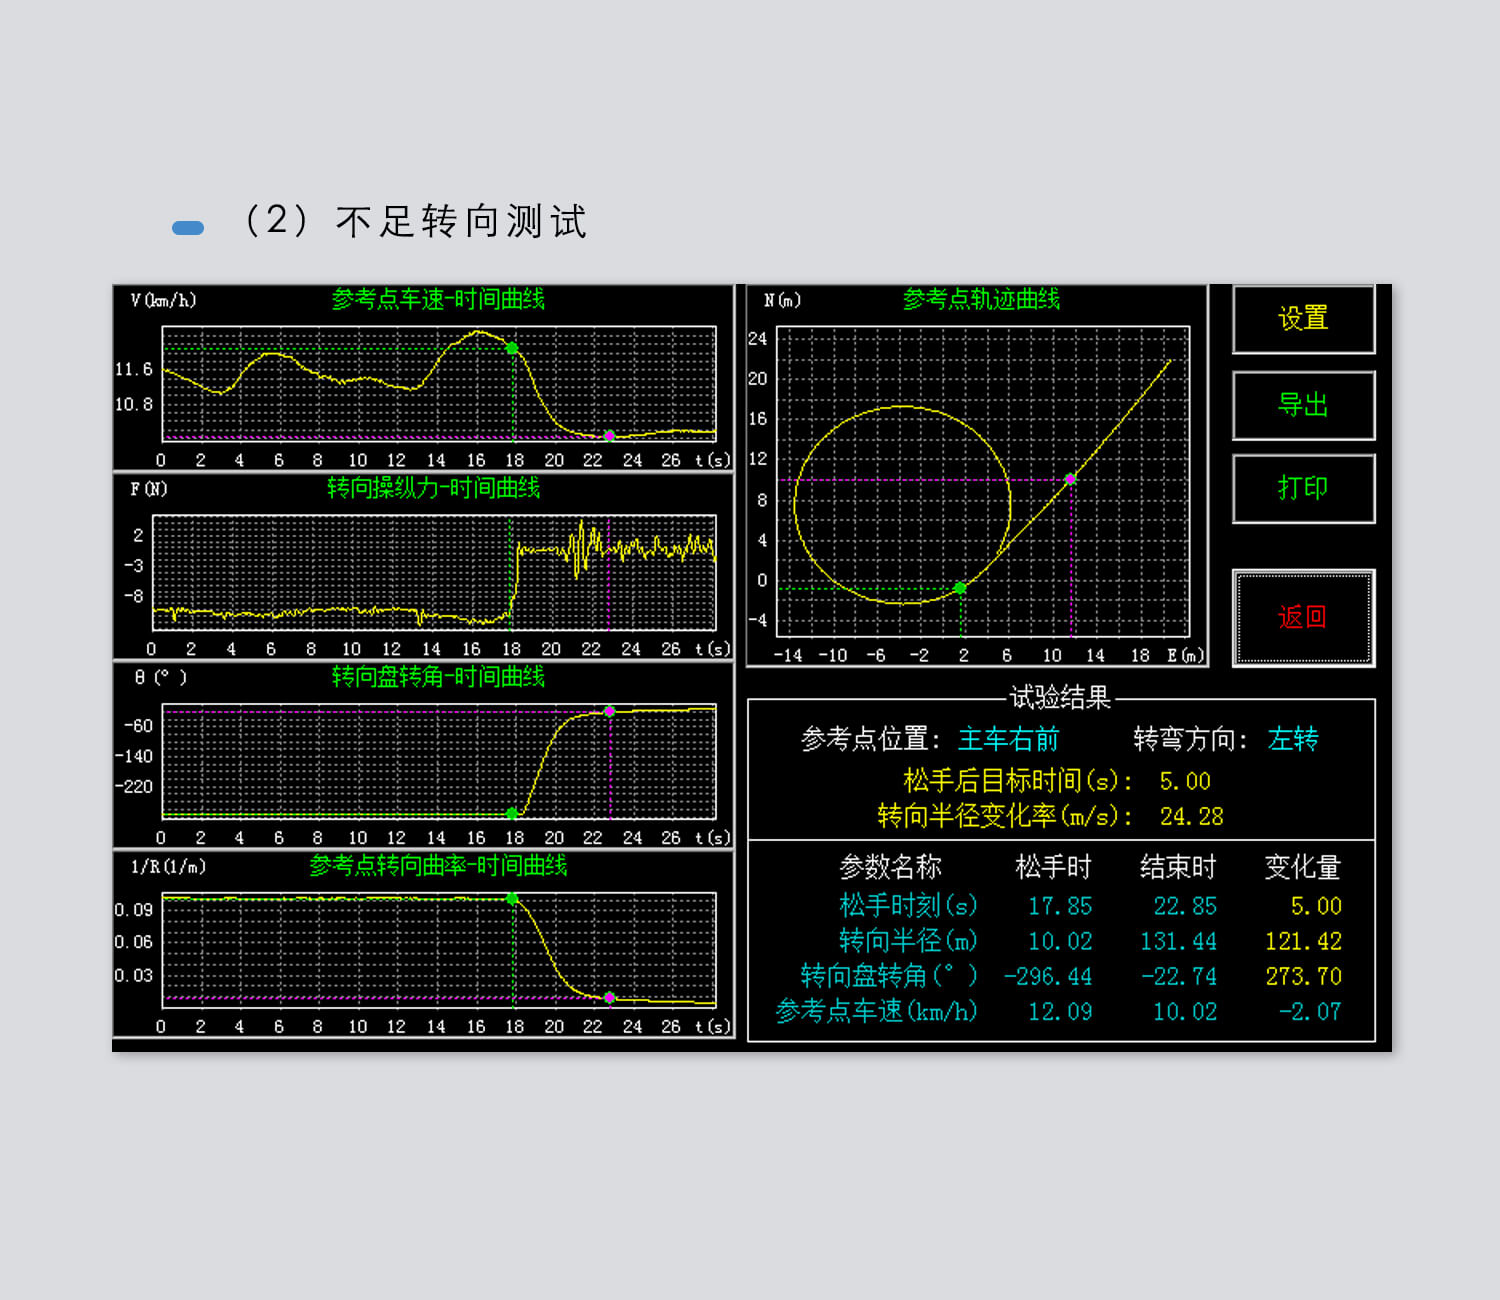1500x1300 pixels.
Task: Click the 设置 settings button
Action: [1303, 319]
